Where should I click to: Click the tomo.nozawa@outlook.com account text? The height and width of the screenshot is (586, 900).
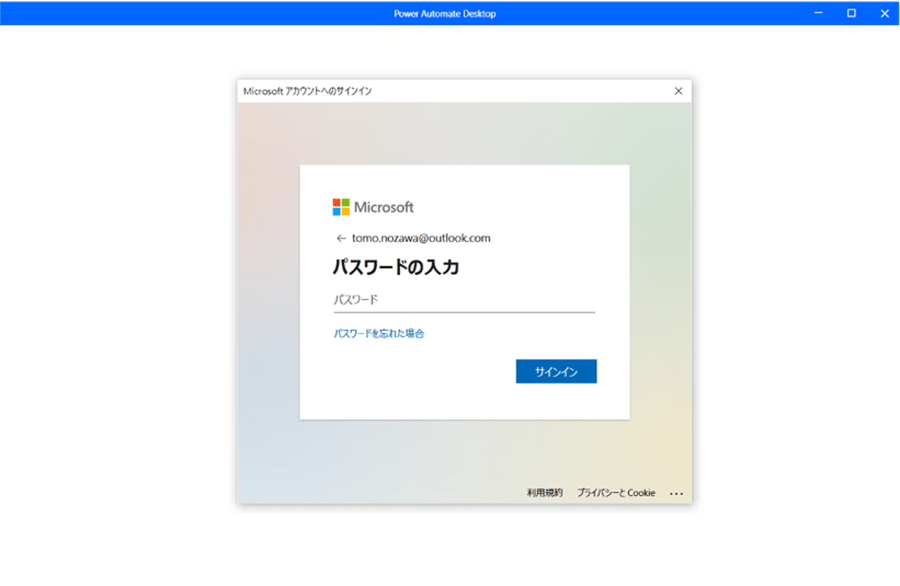pos(421,238)
